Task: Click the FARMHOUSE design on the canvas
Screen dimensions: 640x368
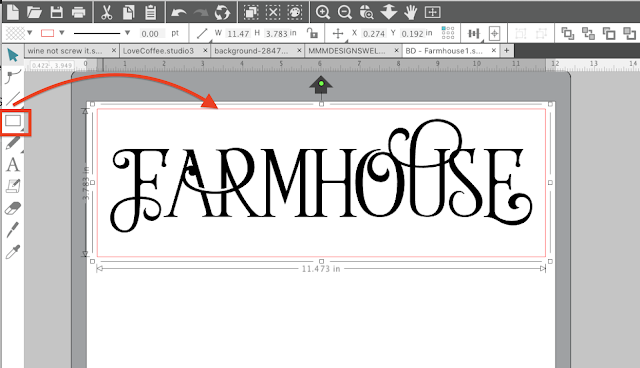Action: tap(321, 176)
